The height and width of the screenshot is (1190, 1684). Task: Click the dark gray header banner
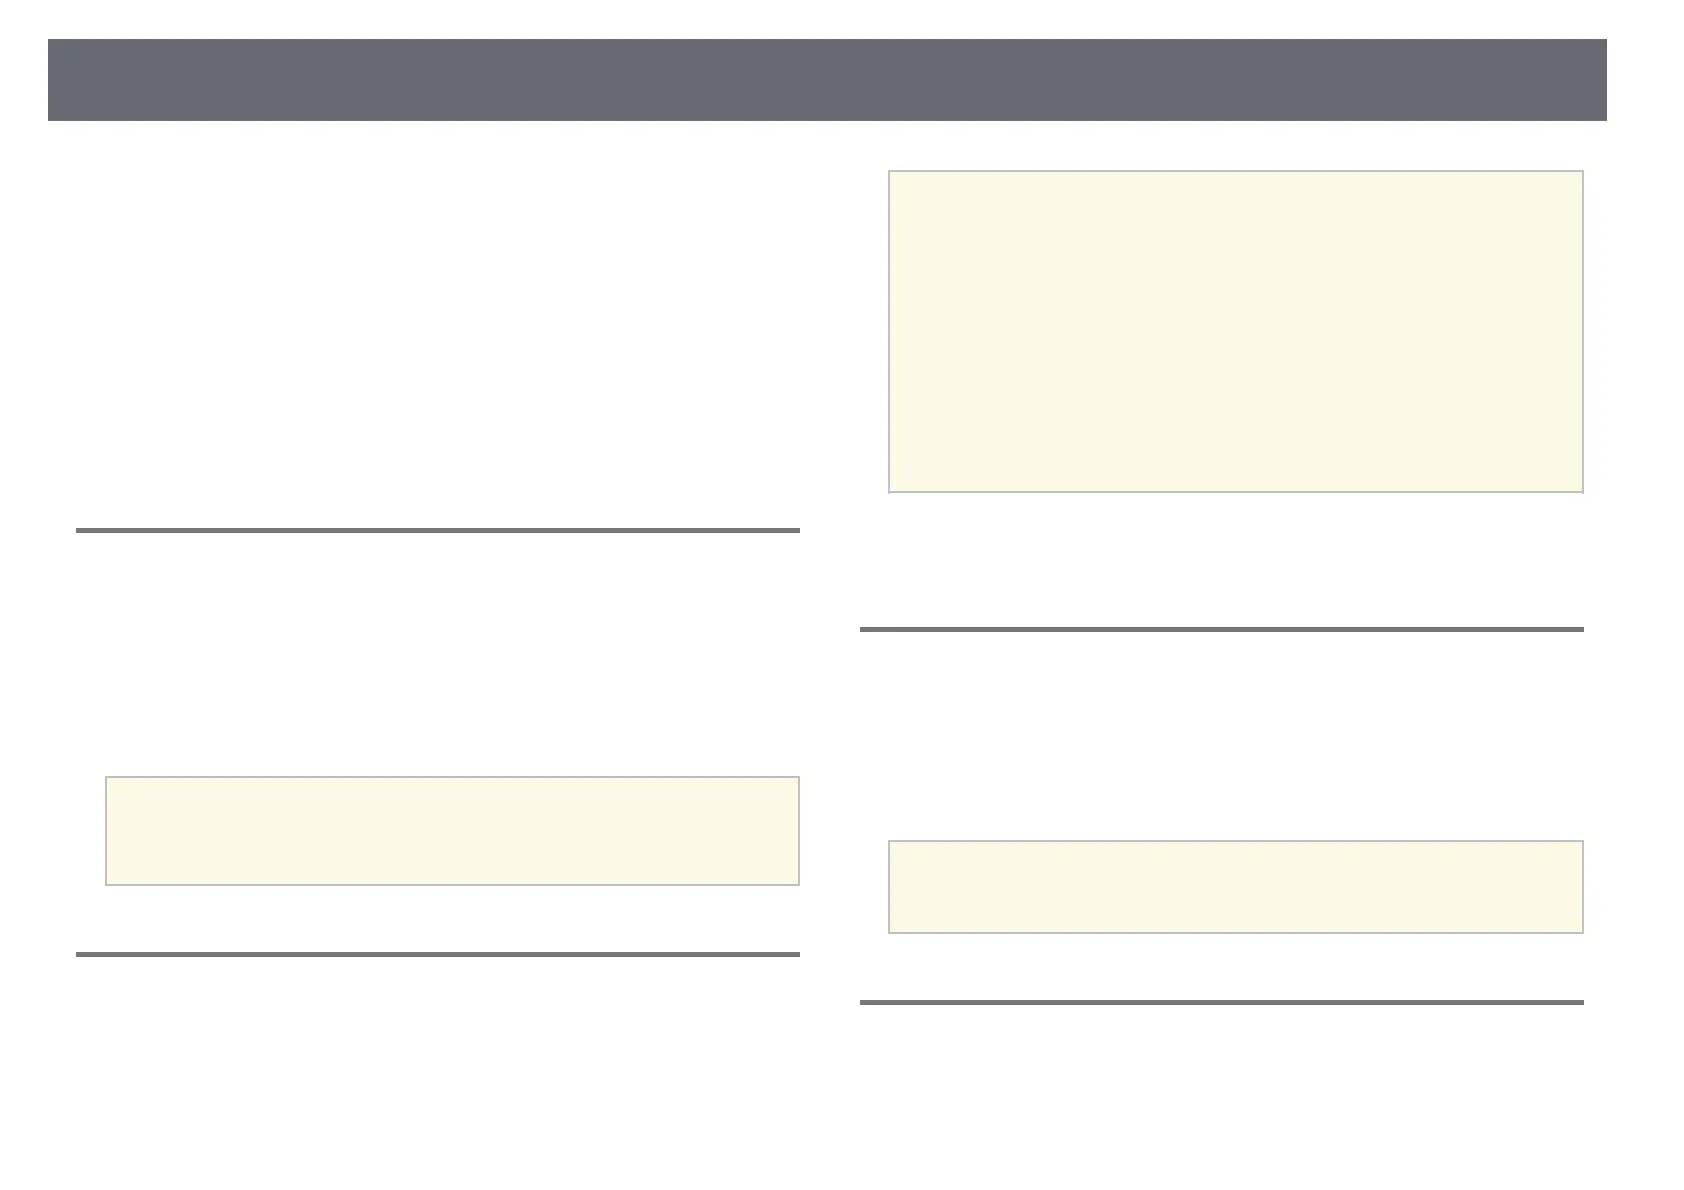[x=827, y=80]
